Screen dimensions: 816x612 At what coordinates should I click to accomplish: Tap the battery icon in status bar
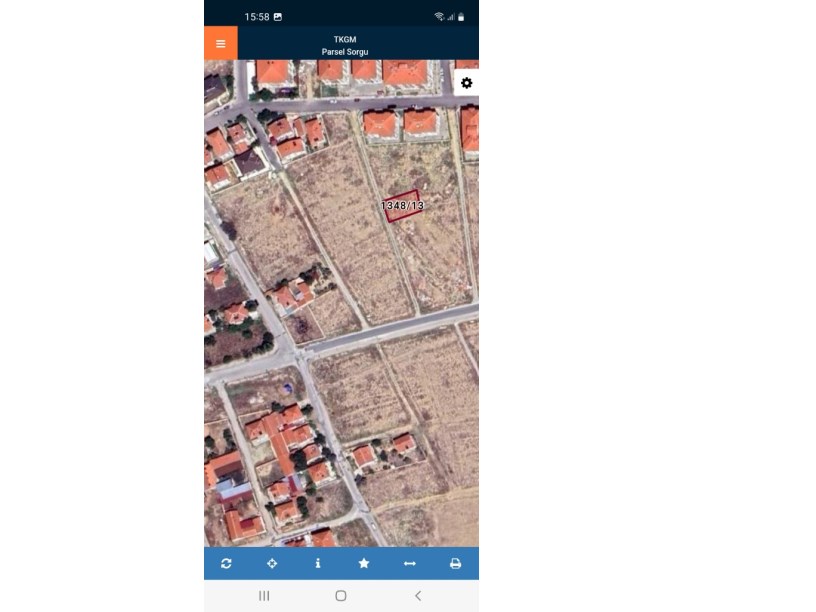[461, 17]
